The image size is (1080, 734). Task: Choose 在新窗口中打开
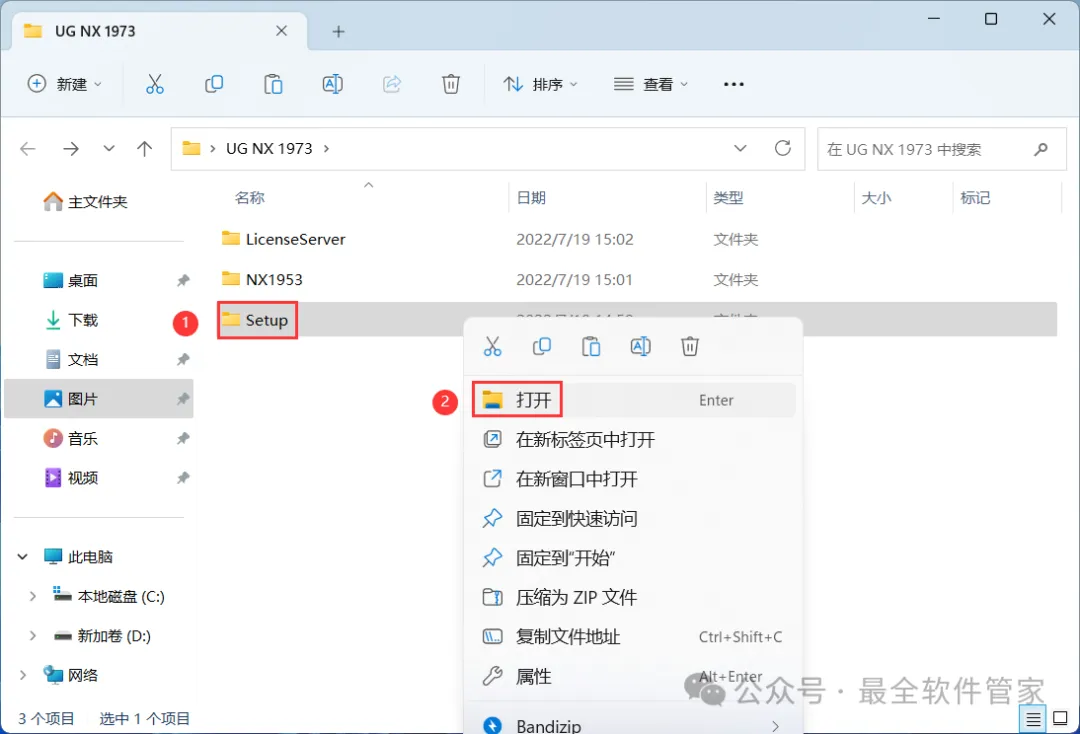pos(633,479)
